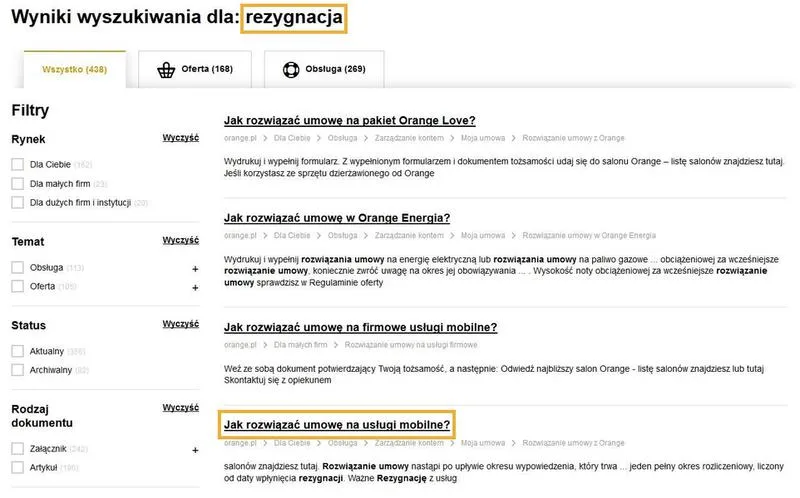Screen dimensions: 800x498
Task: Click 'Rozwiązanie umowy w Orange Energia' breadcrumb
Action: (x=589, y=236)
